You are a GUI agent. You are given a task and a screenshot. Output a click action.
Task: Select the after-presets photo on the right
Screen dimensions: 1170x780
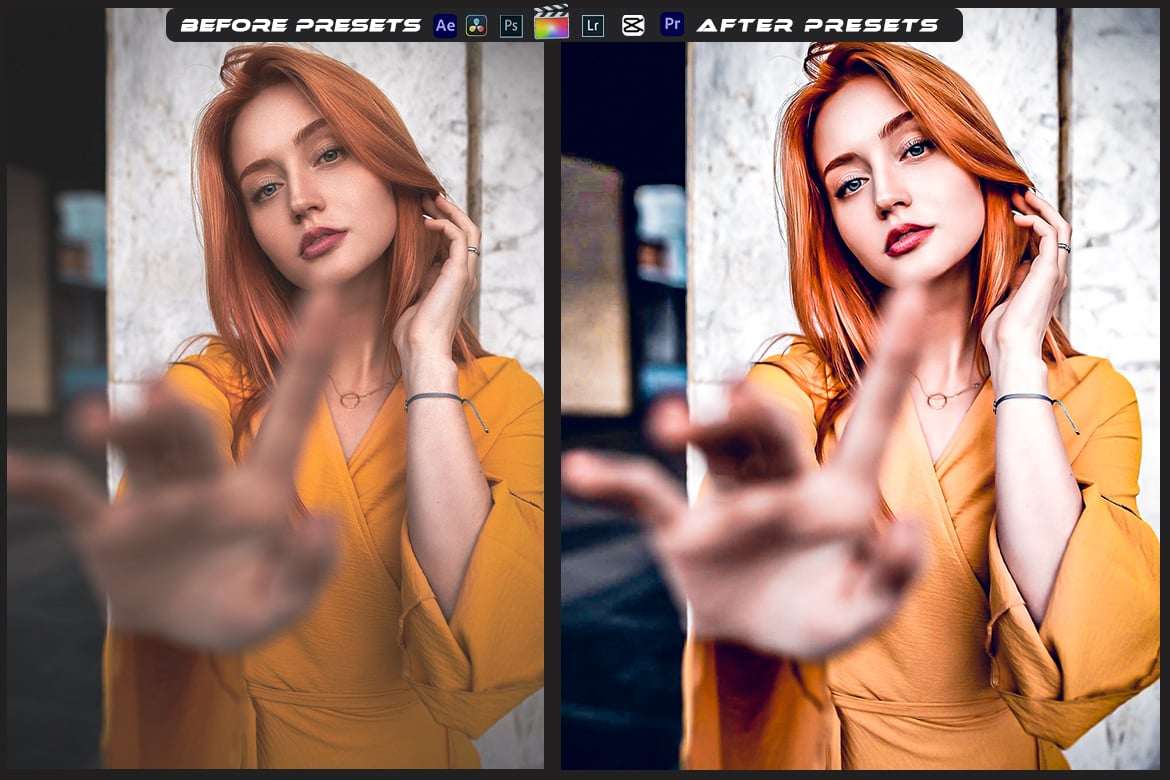coord(860,388)
